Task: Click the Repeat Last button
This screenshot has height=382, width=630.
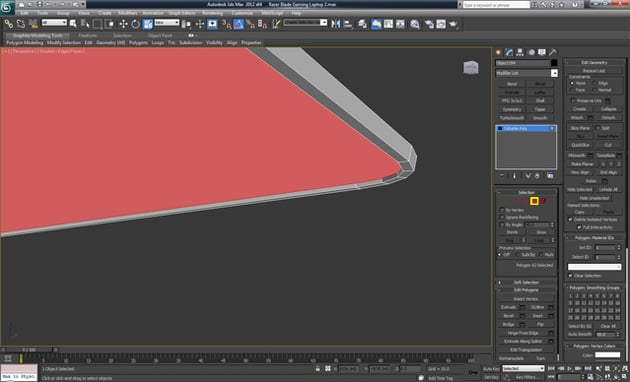Action: tap(594, 71)
